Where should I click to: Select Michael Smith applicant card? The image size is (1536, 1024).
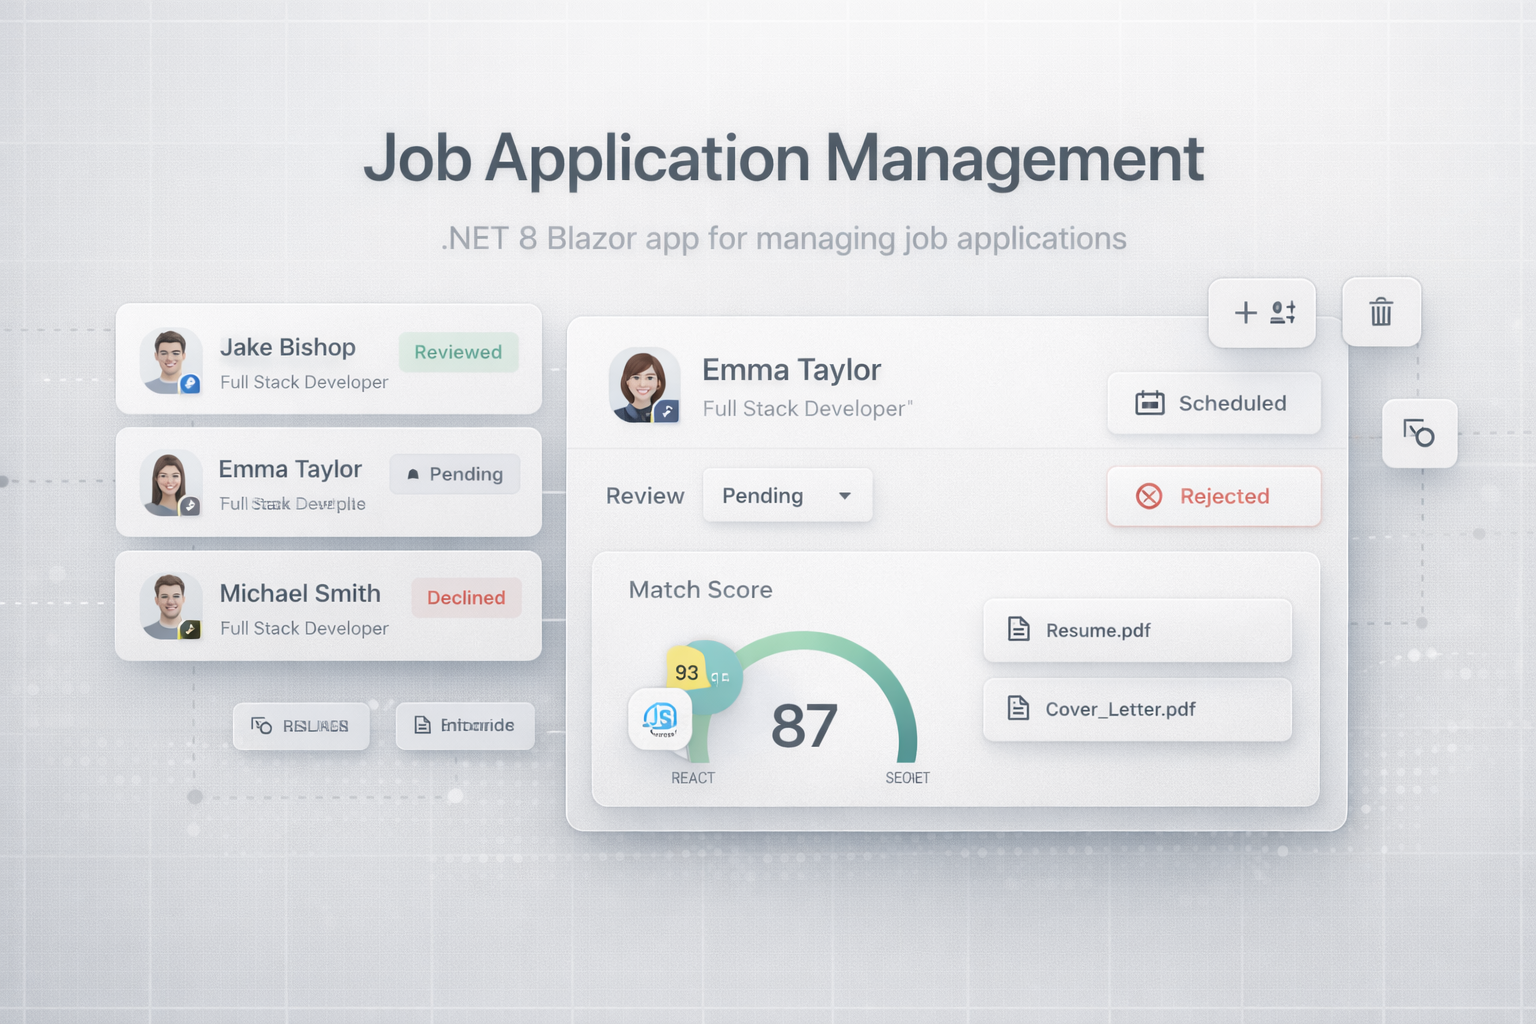point(328,606)
